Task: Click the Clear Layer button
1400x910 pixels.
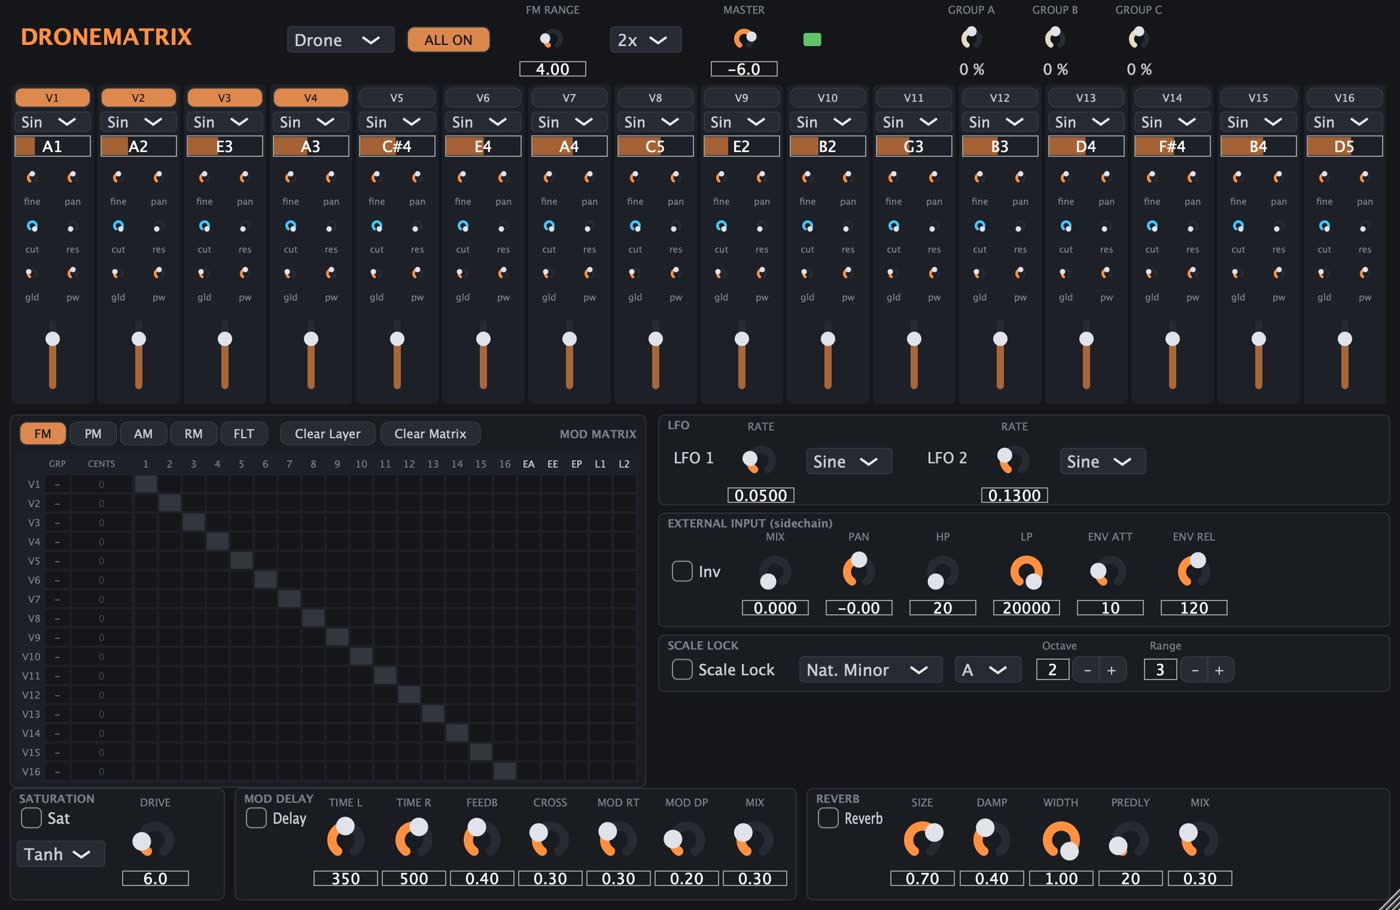Action: click(328, 434)
